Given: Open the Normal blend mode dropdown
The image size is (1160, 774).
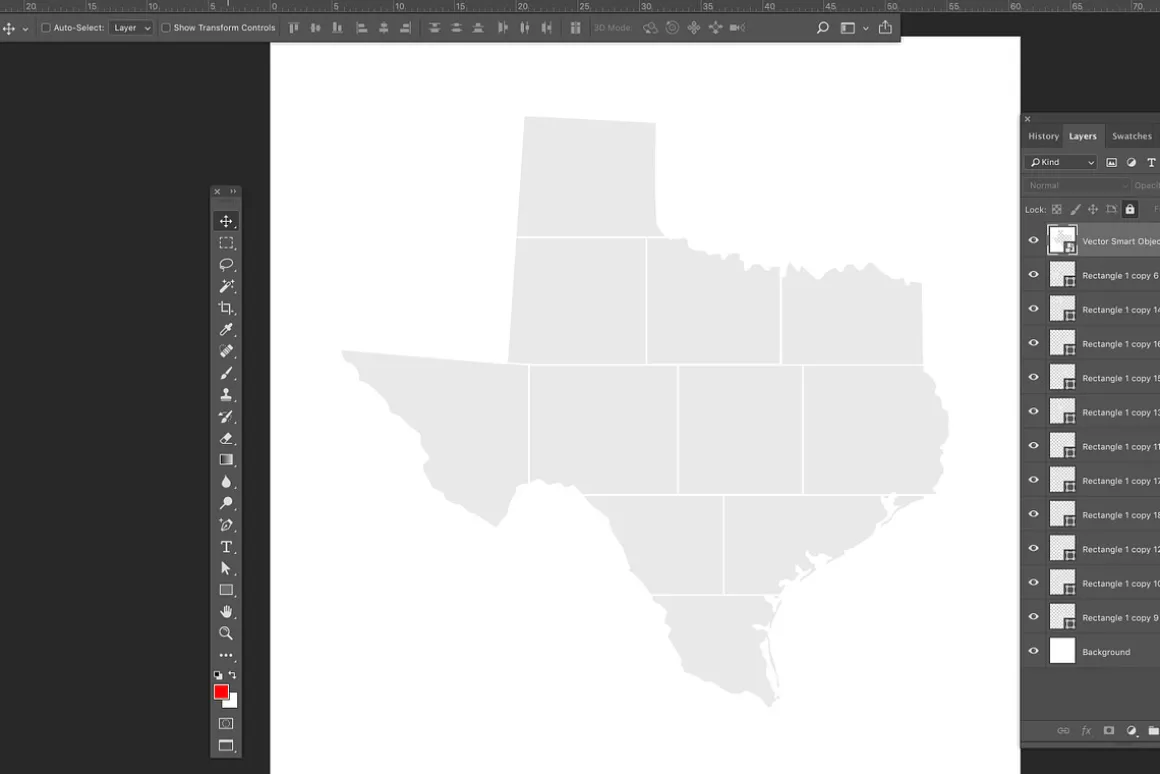Looking at the screenshot, I should coord(1076,186).
